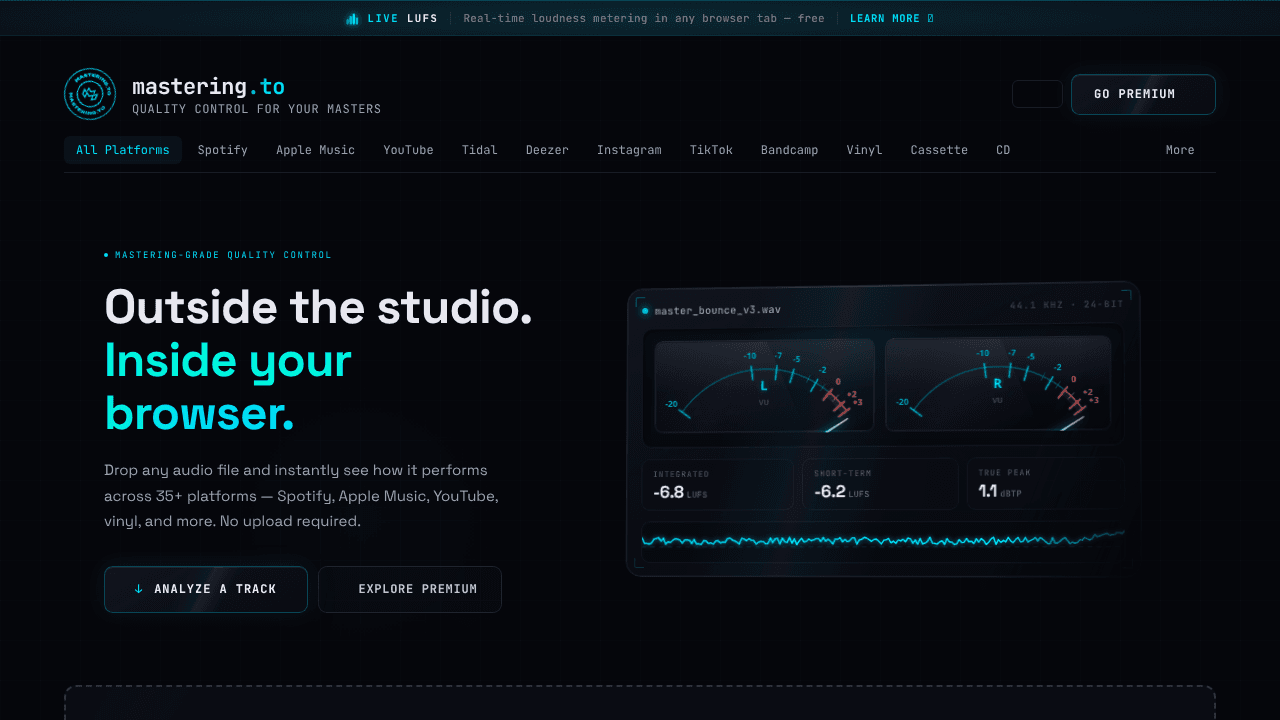
Task: Switch to the Apple Music tab
Action: click(316, 150)
